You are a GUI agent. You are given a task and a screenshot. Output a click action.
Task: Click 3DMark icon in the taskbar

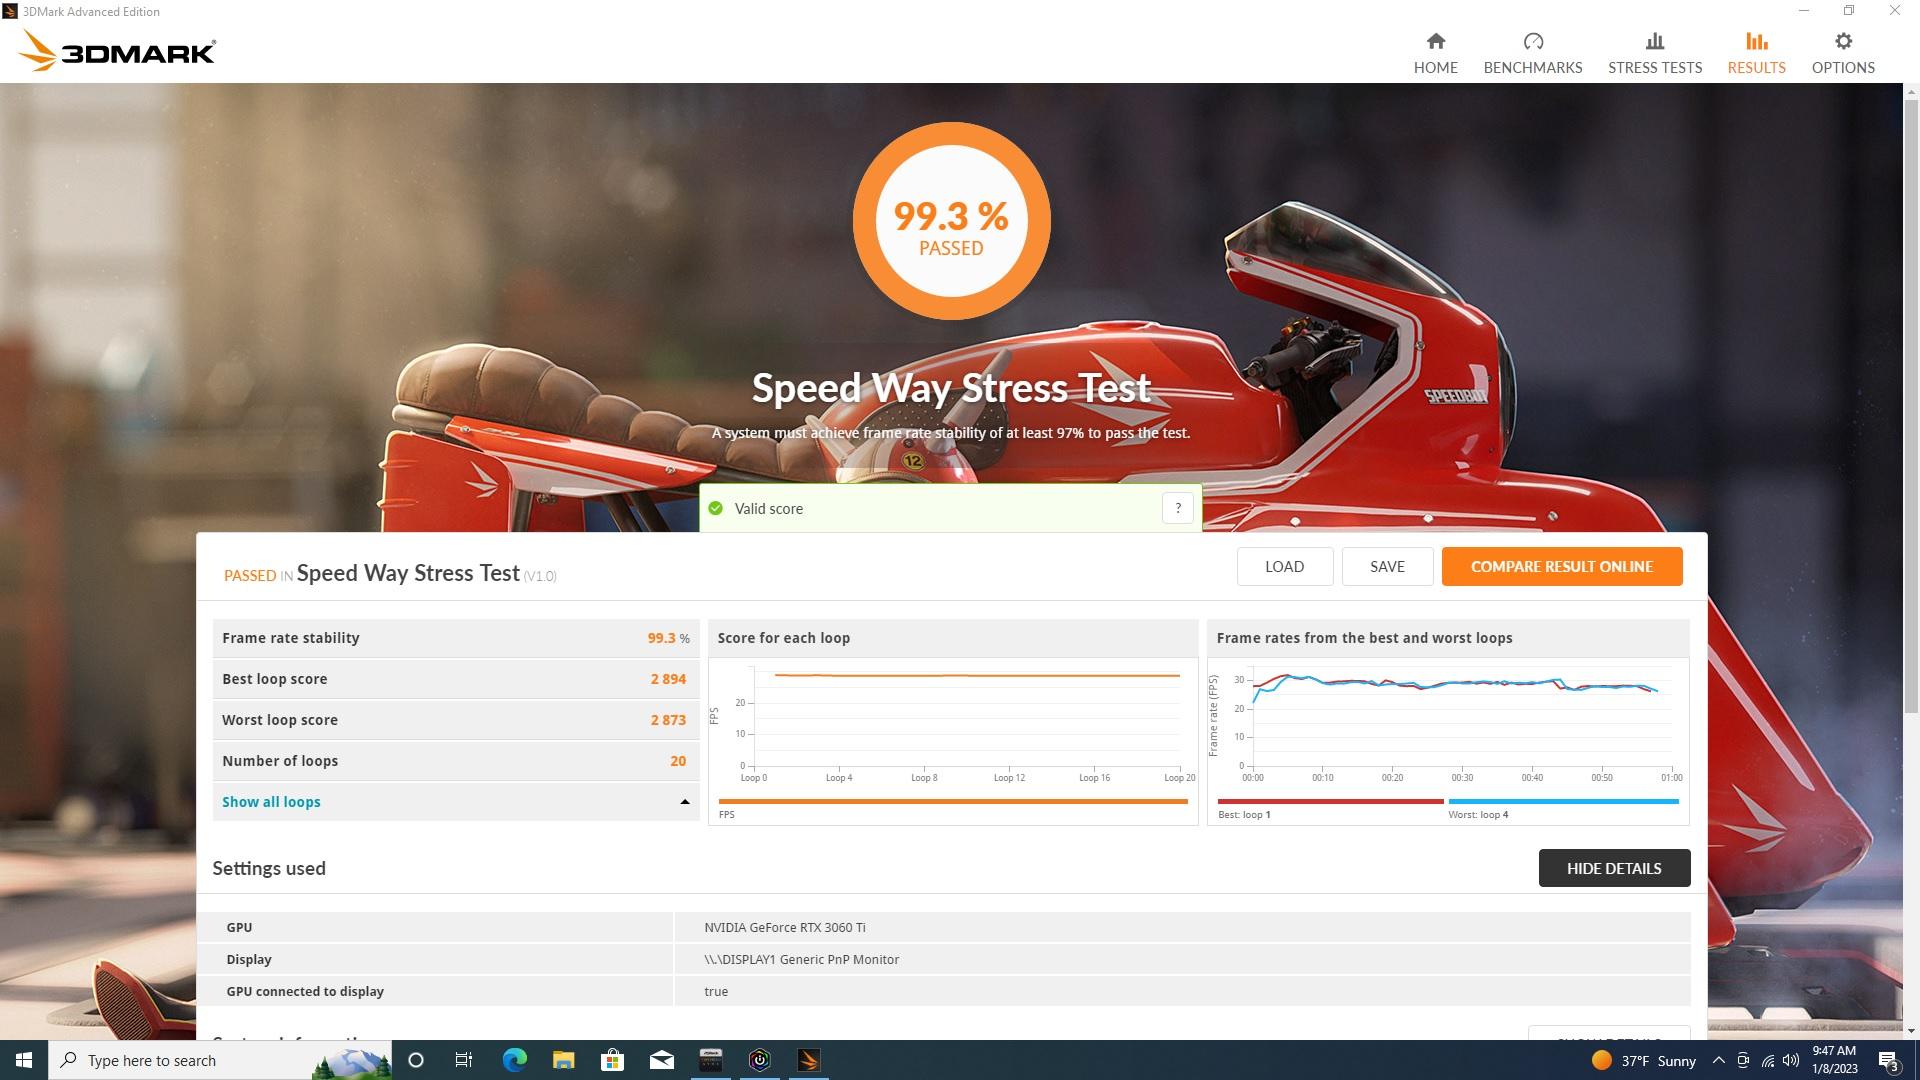click(809, 1060)
